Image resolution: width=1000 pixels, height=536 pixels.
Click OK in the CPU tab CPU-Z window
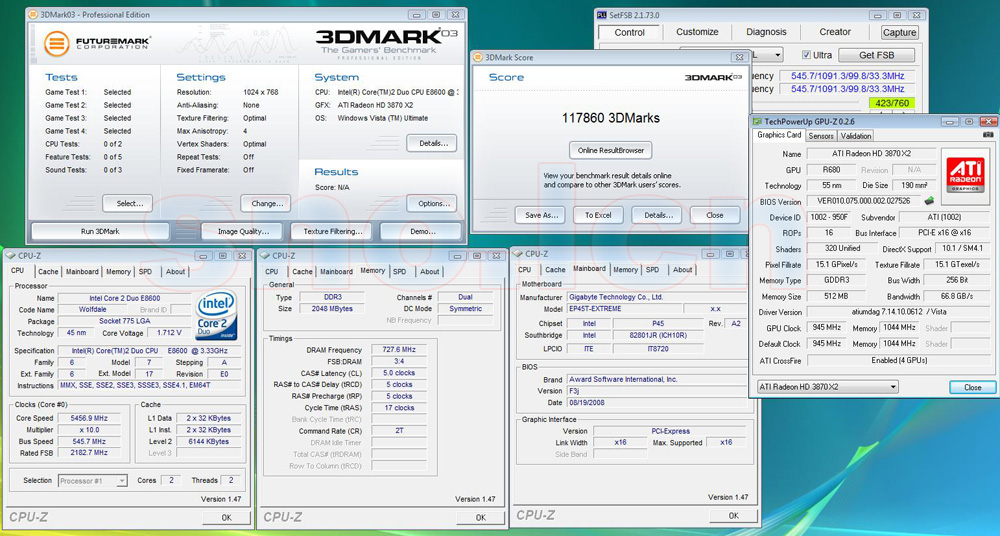[226, 517]
